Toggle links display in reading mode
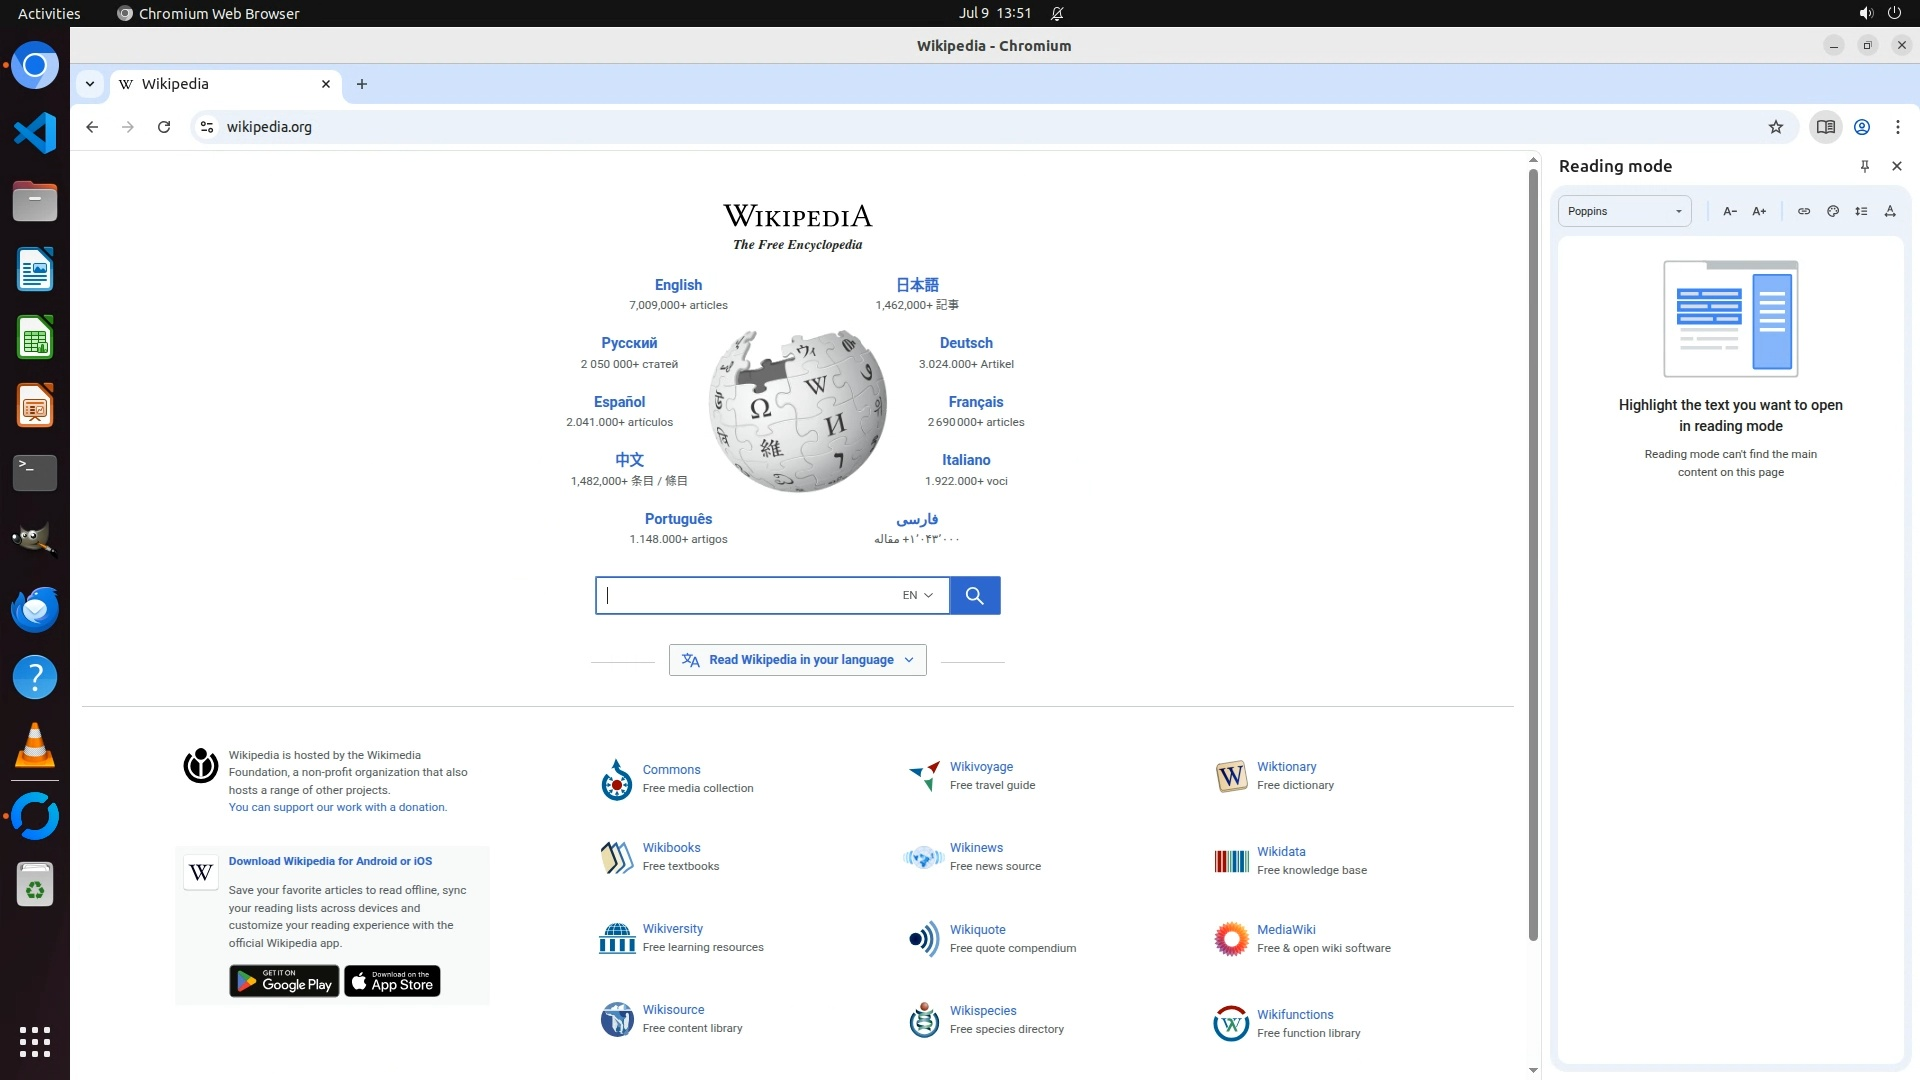Image resolution: width=1920 pixels, height=1080 pixels. point(1804,211)
